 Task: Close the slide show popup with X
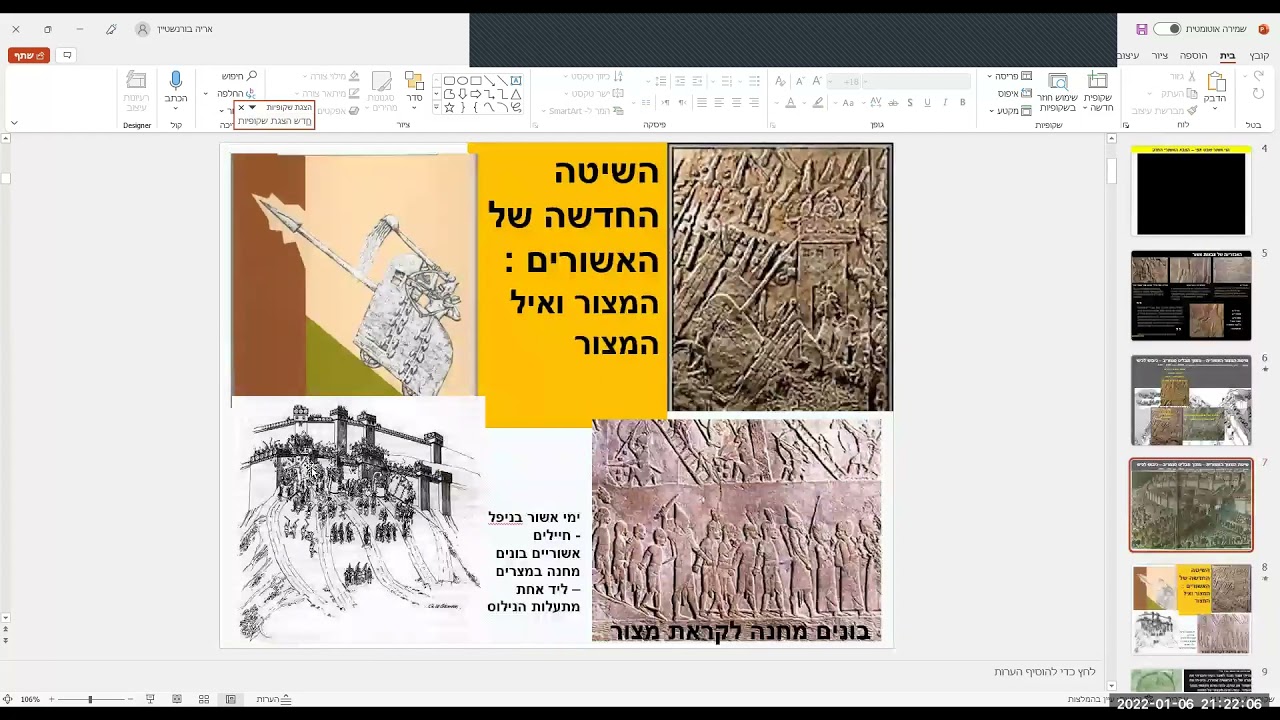(x=240, y=107)
